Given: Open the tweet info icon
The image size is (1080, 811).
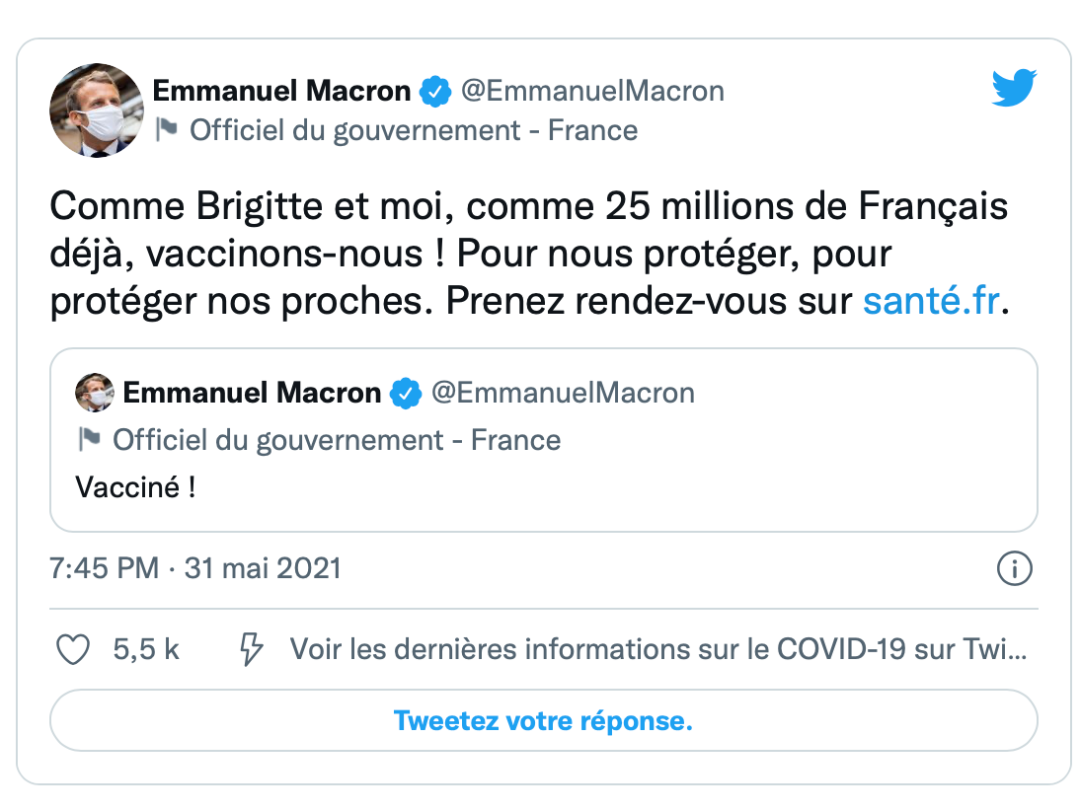Looking at the screenshot, I should (x=1014, y=570).
